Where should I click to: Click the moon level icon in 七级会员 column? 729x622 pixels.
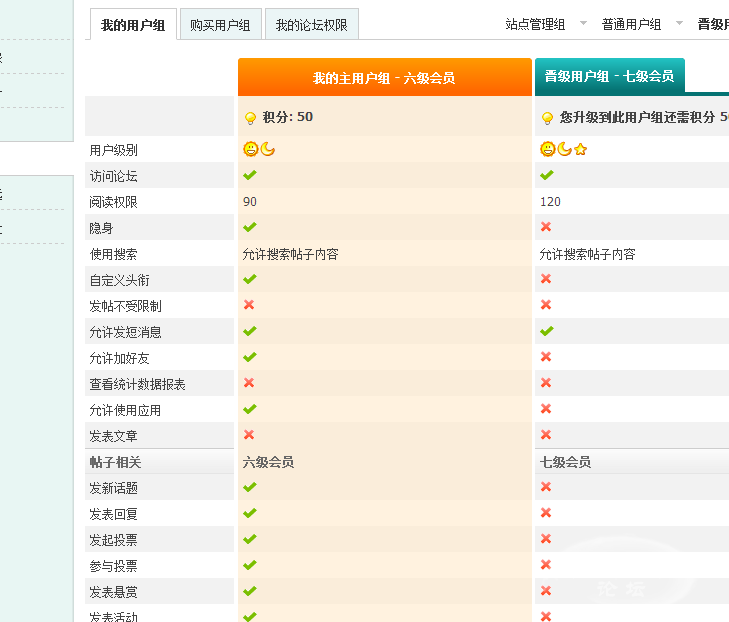pyautogui.click(x=564, y=149)
